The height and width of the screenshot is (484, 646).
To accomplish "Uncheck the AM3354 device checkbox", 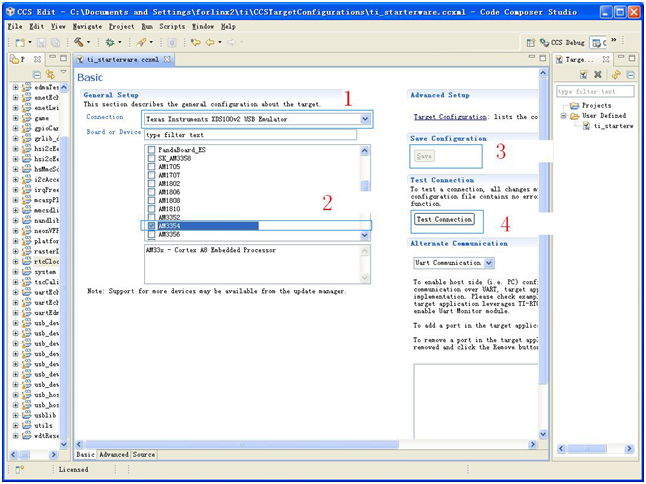I will pos(151,226).
